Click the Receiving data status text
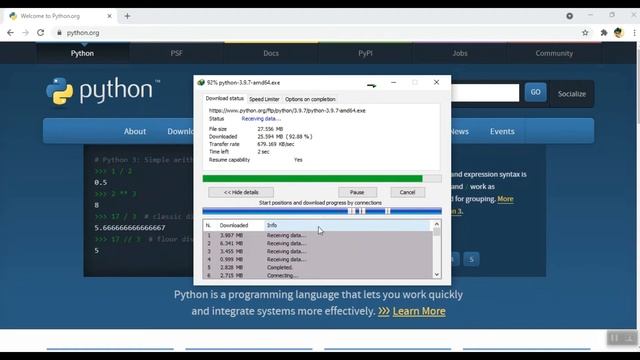This screenshot has height=360, width=640. (261, 119)
